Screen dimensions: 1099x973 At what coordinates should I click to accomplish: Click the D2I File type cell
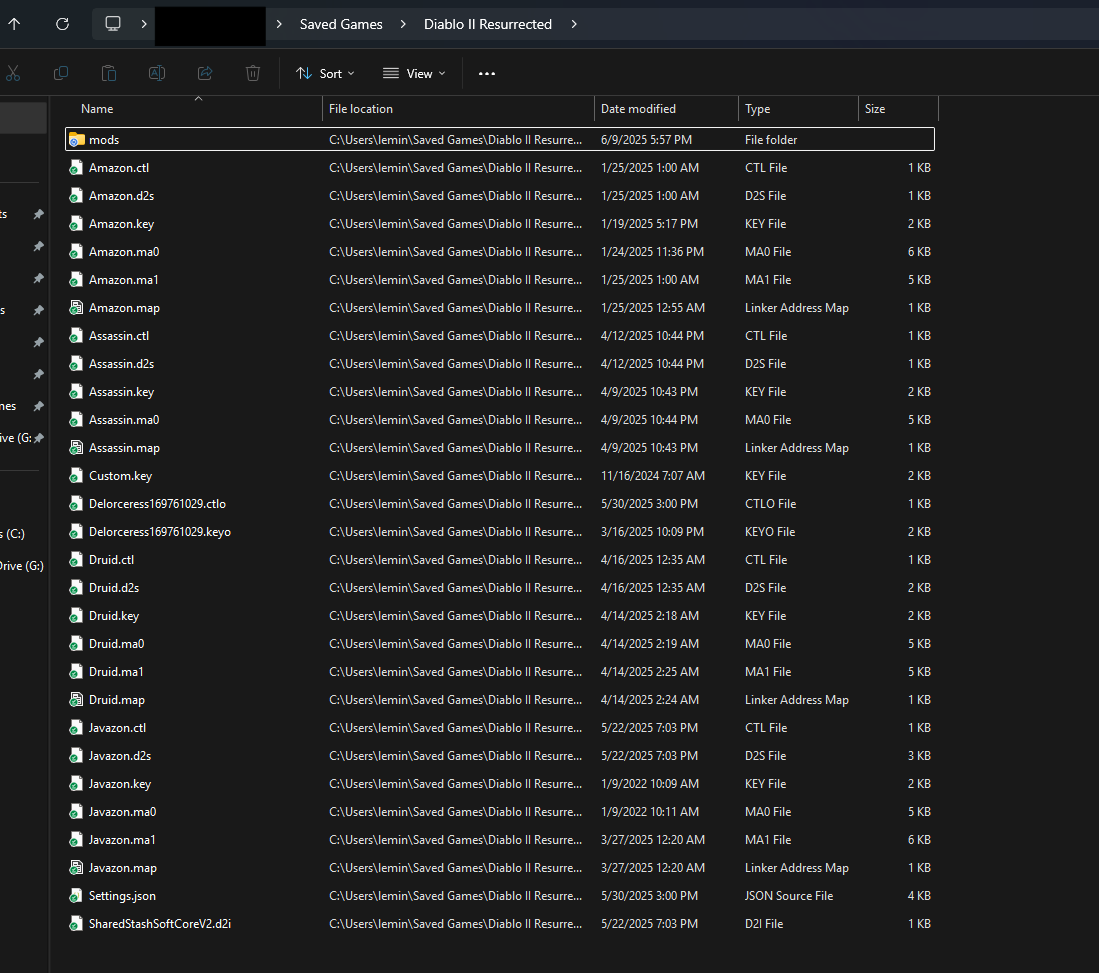764,924
